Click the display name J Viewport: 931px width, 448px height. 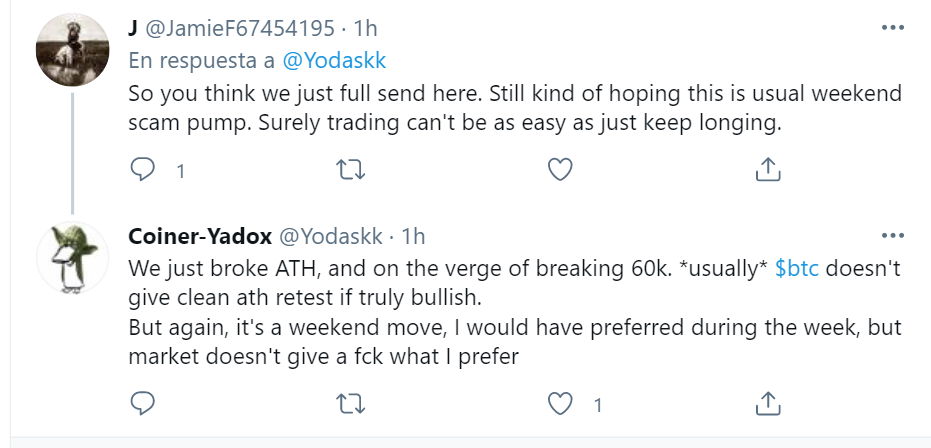coord(134,29)
